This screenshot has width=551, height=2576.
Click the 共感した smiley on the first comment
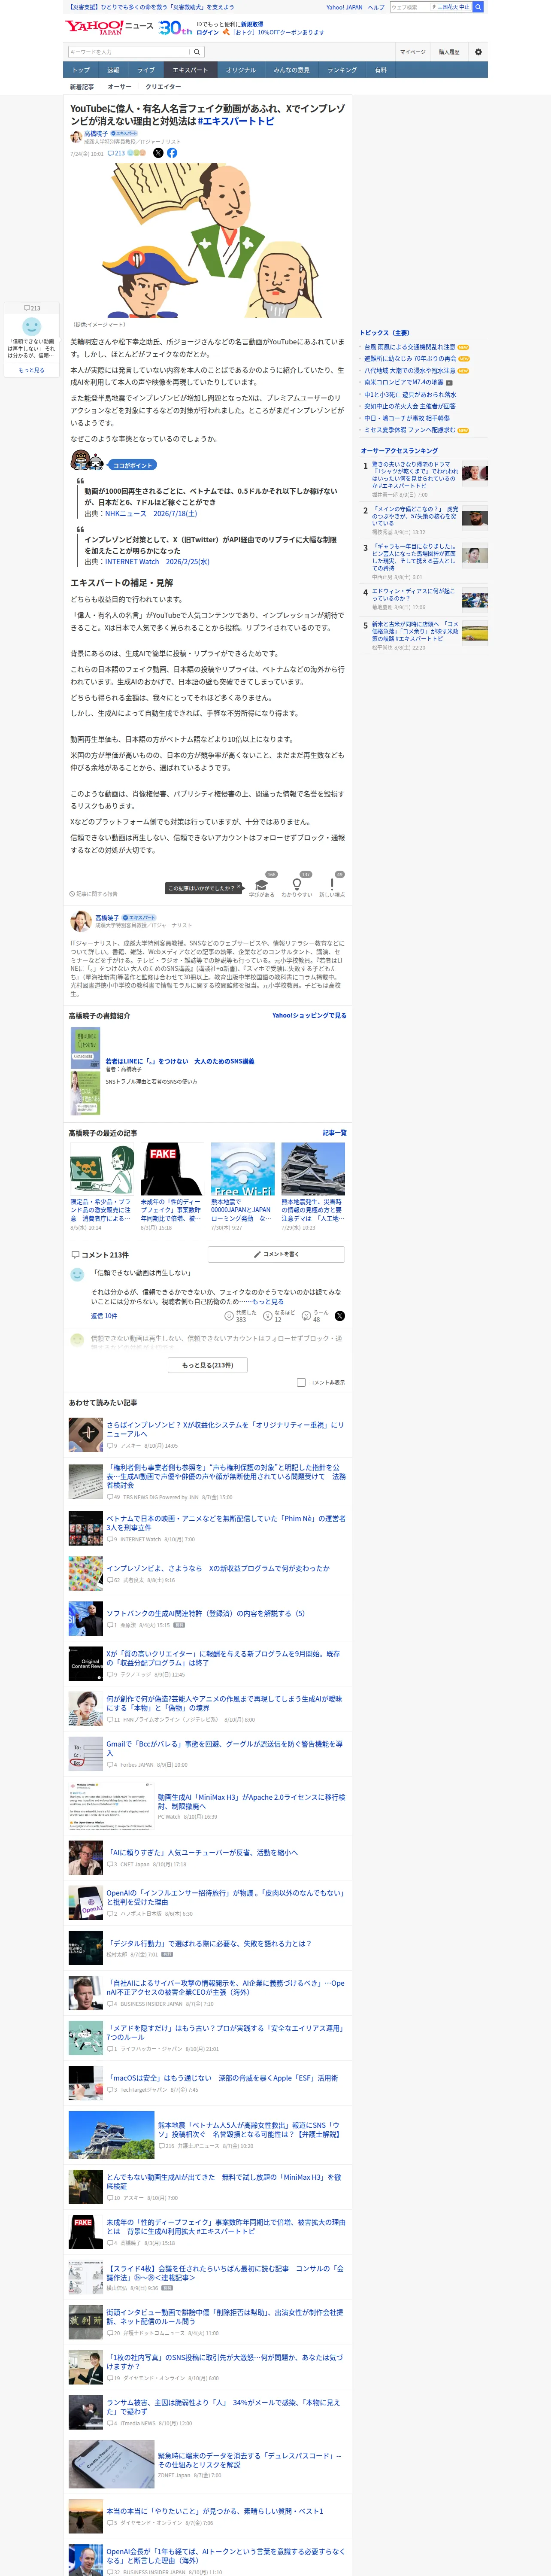tap(229, 1316)
